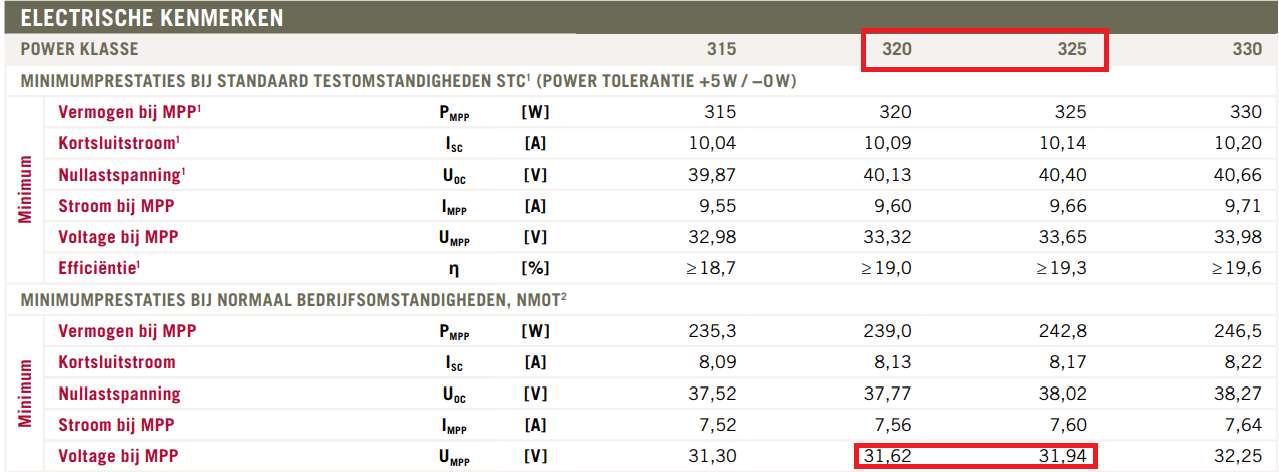Click the NMOT voltage value 32,25
The width and height of the screenshot is (1279, 472).
click(1239, 456)
